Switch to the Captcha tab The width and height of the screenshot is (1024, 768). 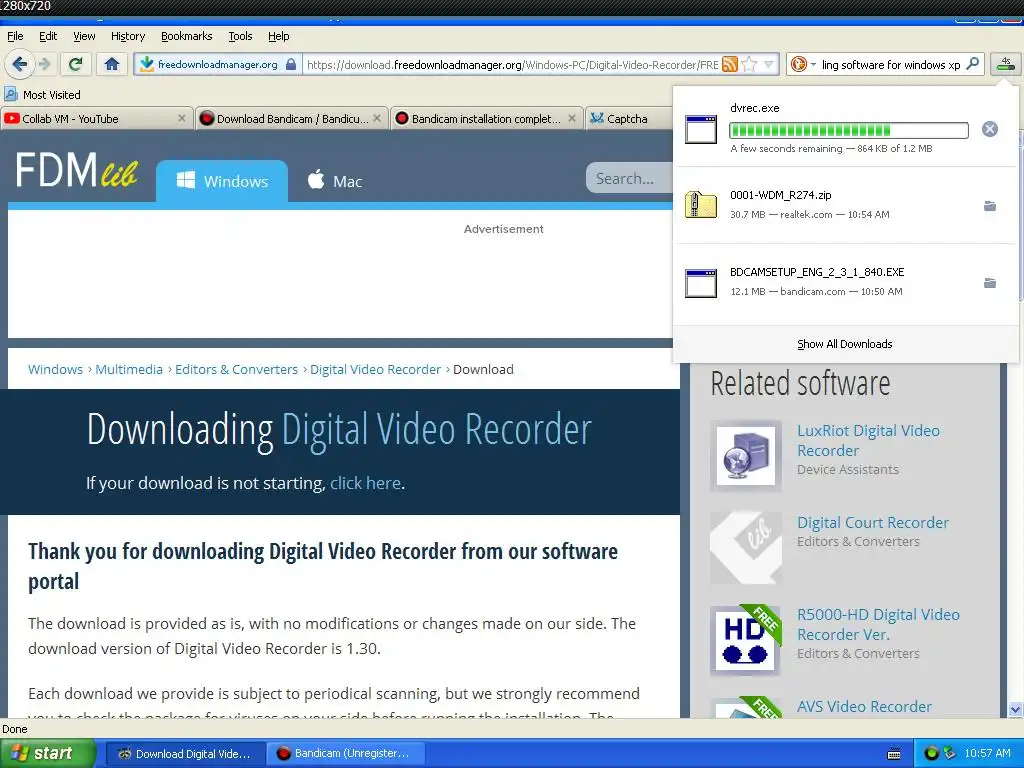628,119
